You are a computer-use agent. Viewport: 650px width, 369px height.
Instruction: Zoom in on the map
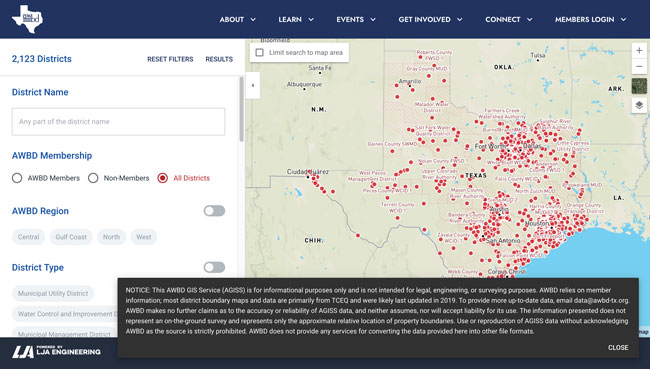[x=639, y=51]
